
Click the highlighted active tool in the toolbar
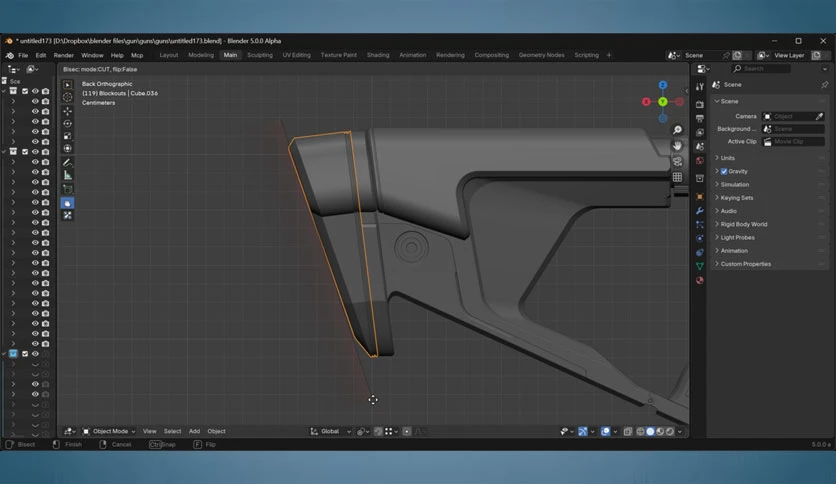tap(68, 203)
